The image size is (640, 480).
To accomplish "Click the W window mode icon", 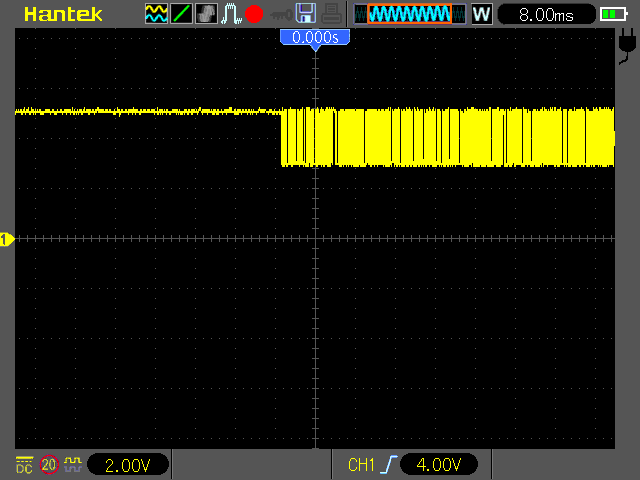I will 482,14.
